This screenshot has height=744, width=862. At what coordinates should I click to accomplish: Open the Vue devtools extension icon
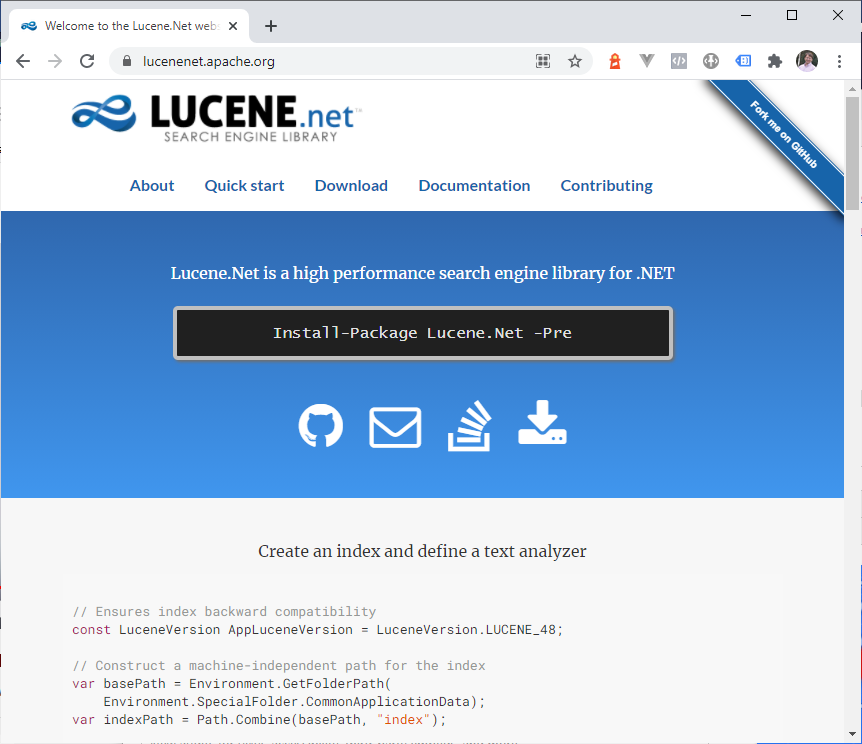pos(647,61)
